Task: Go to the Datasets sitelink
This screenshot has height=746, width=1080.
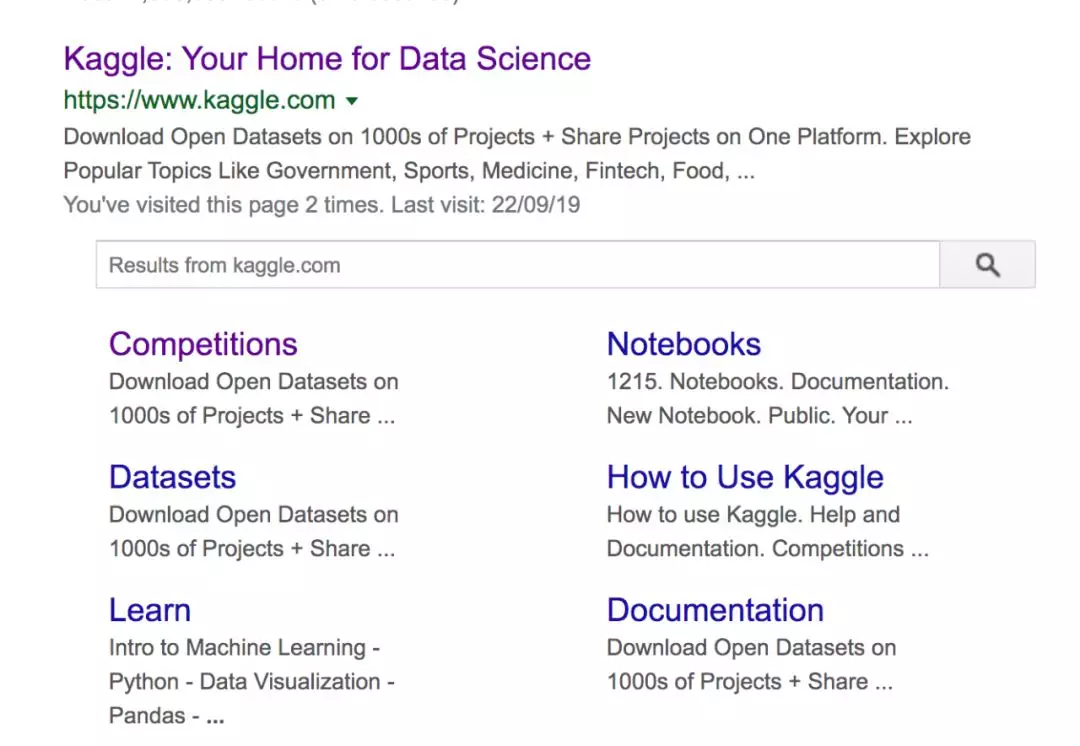Action: click(172, 477)
